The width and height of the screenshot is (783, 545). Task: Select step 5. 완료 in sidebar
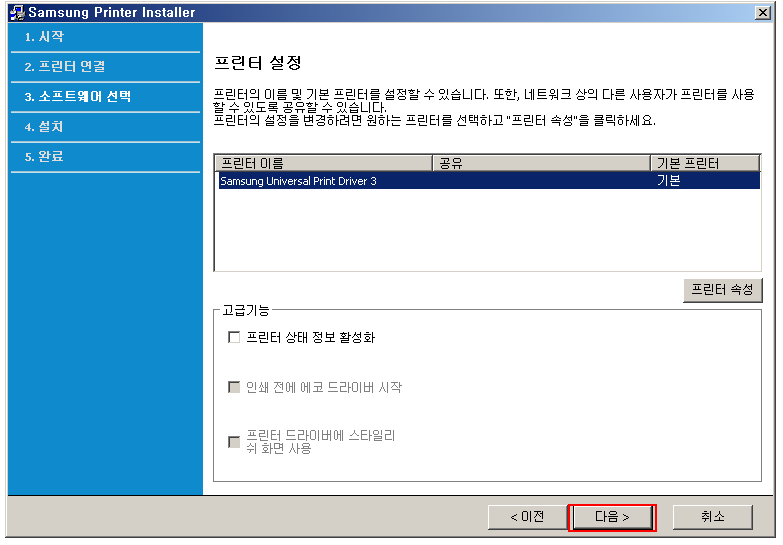[44, 156]
